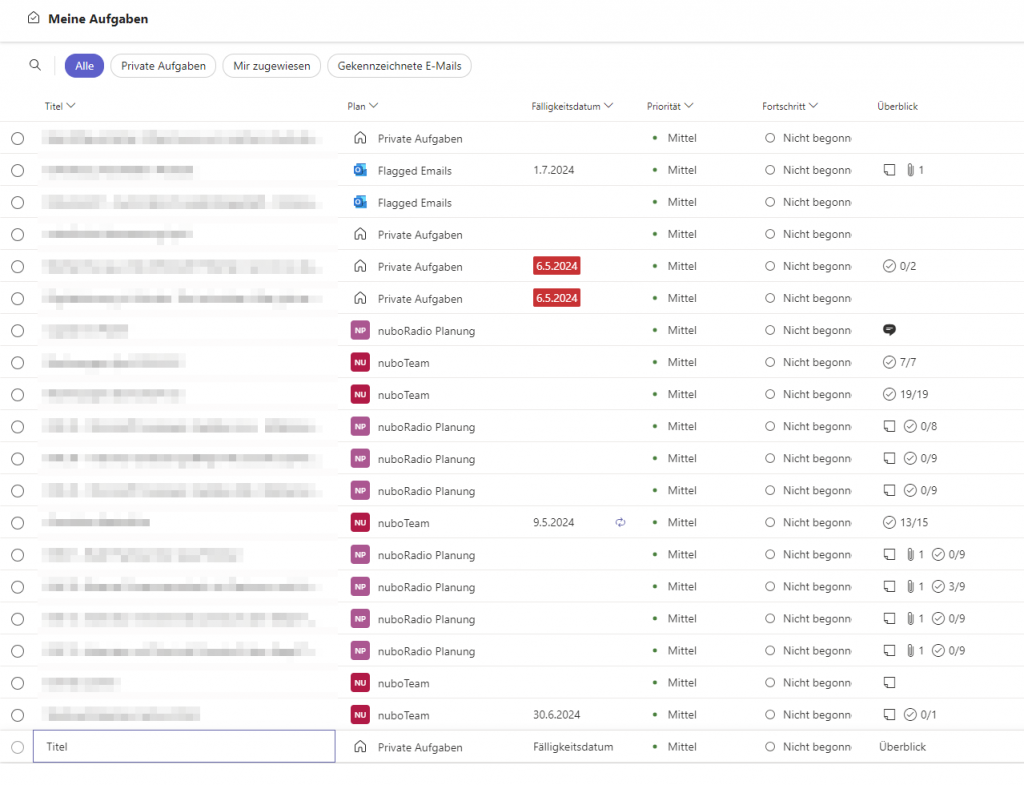Click NU badge in the 19/19 row

point(360,394)
